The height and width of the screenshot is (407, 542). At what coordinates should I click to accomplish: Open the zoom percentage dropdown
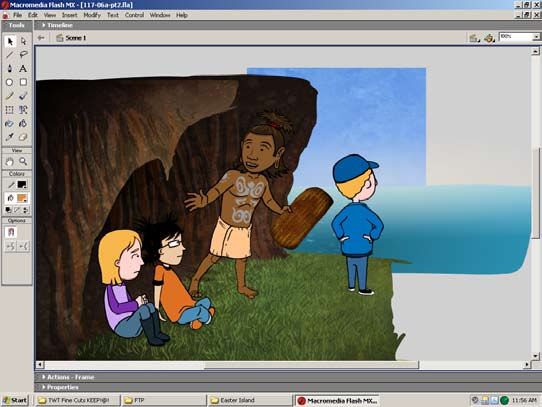coord(536,37)
